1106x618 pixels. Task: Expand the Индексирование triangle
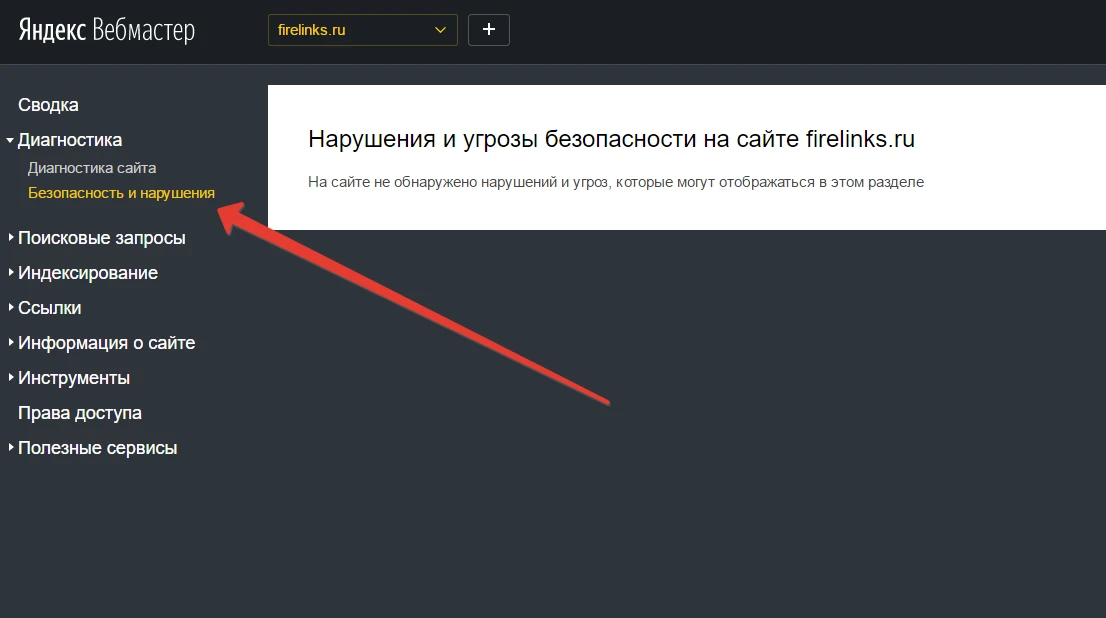11,272
